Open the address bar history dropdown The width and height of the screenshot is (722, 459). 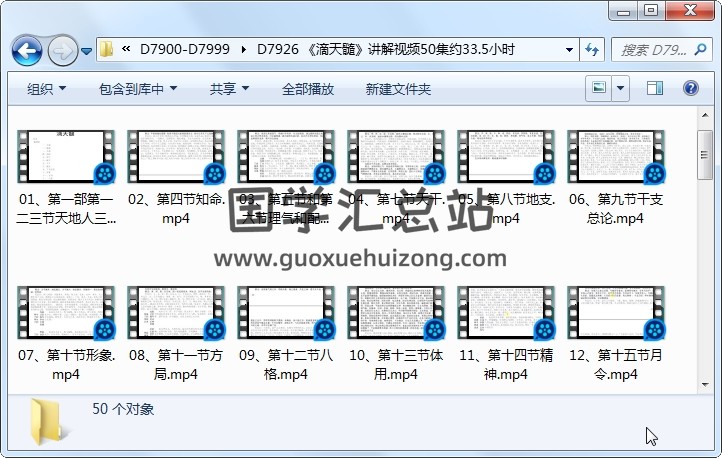(x=569, y=50)
